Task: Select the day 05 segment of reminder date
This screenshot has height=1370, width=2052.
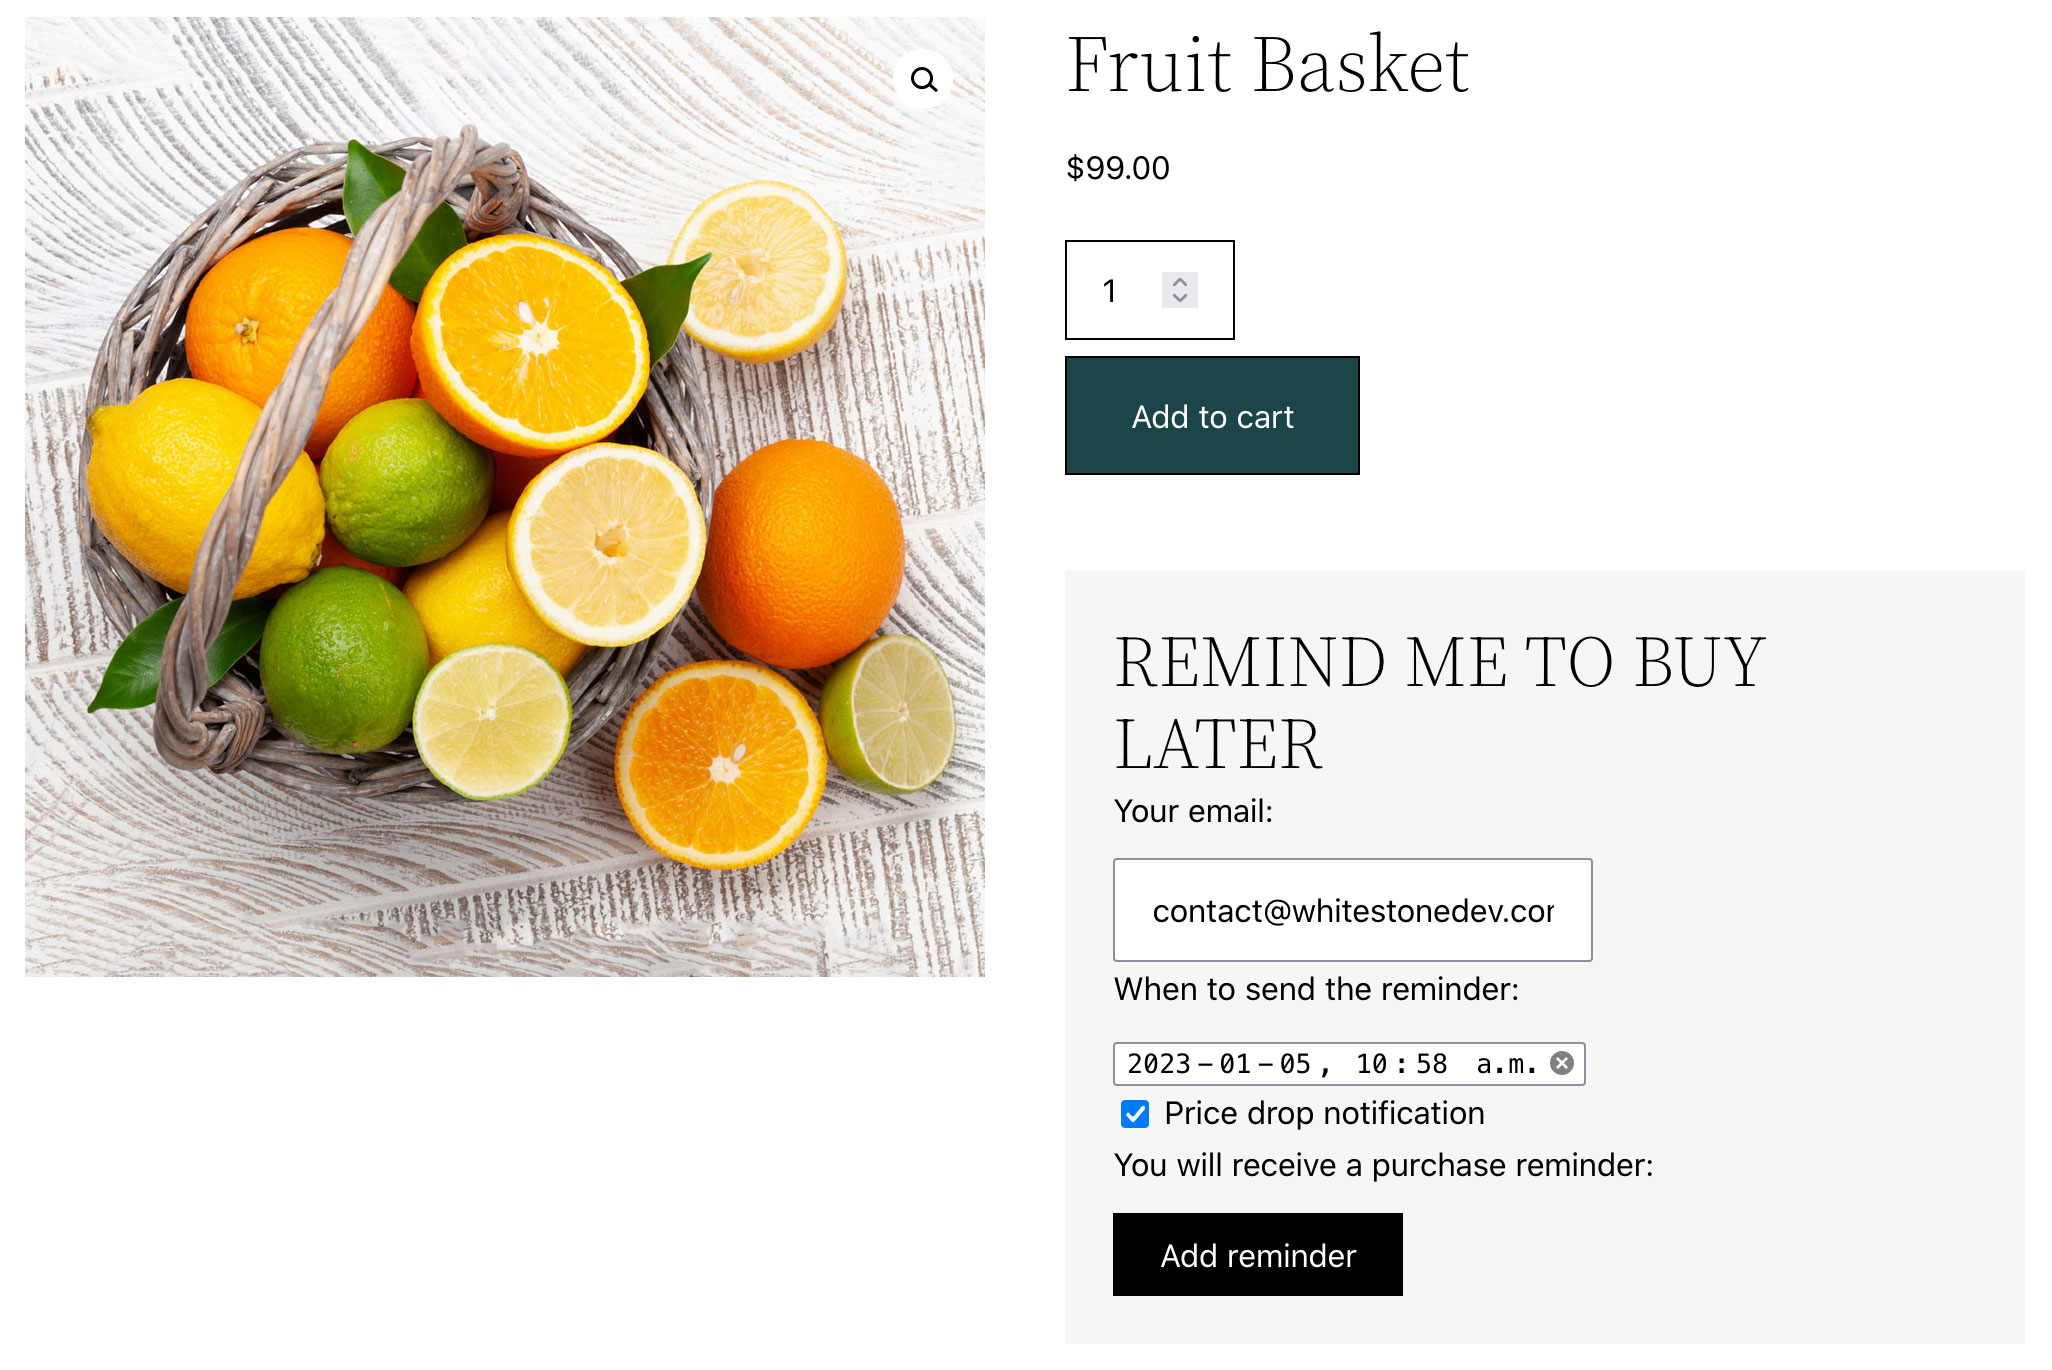Action: coord(1295,1064)
